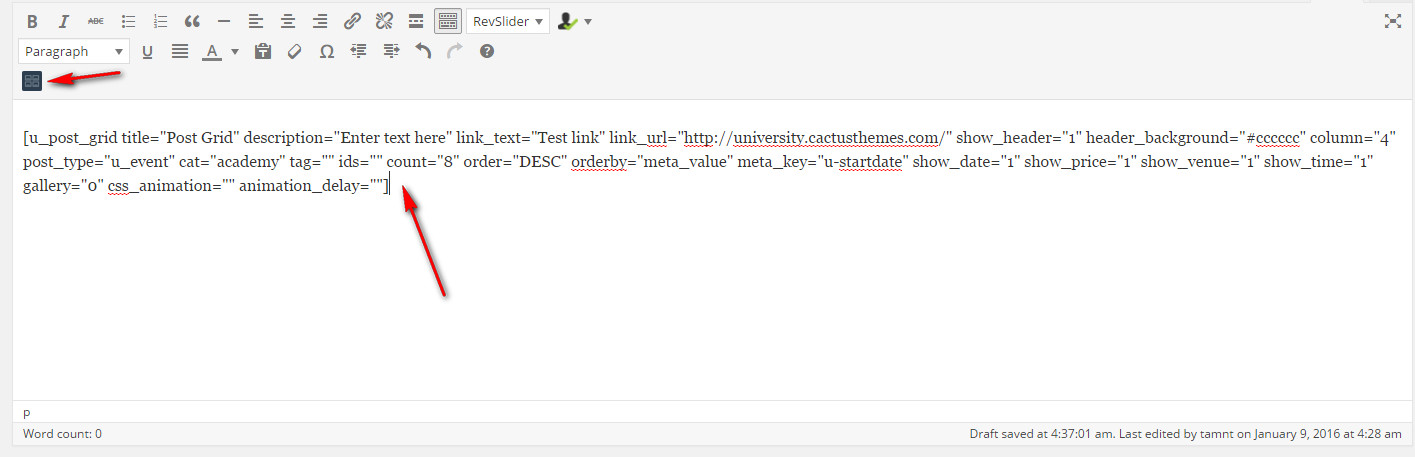The image size is (1415, 457).
Task: Insert the Read More tag
Action: [416, 21]
